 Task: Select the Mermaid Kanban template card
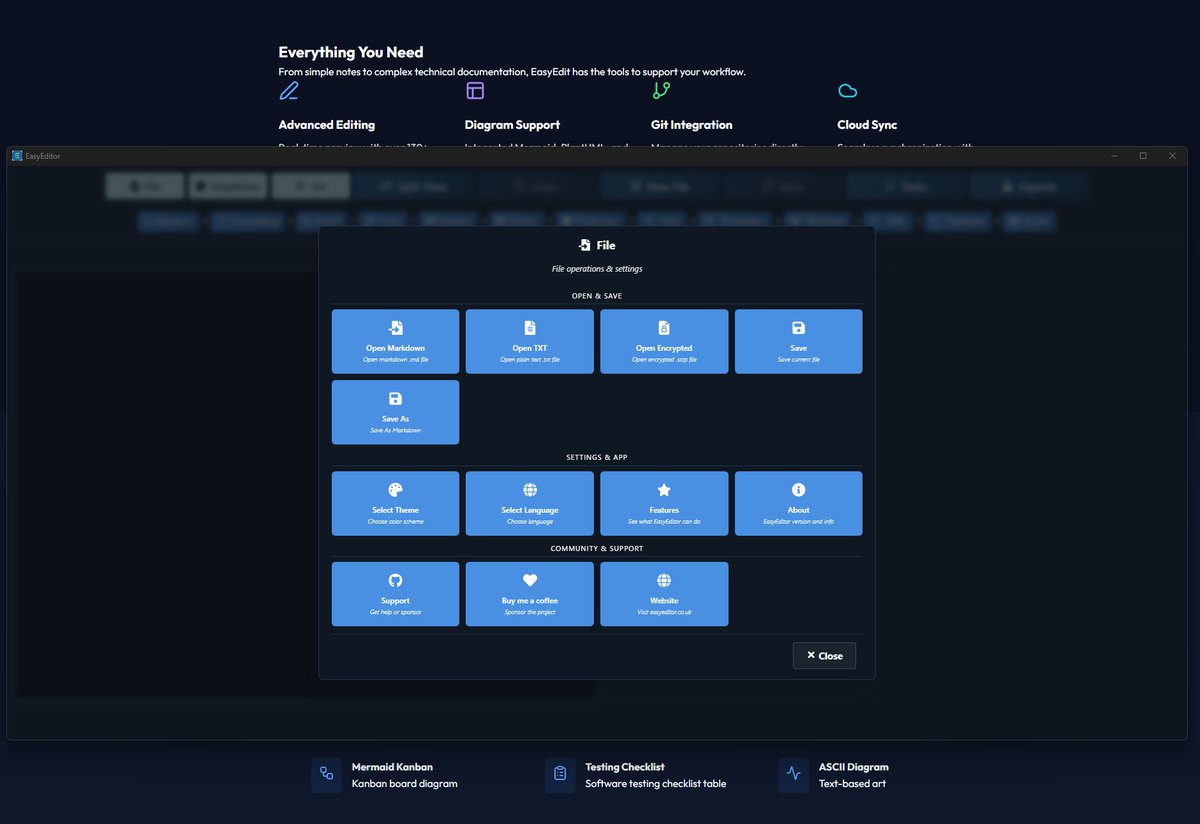coord(386,775)
